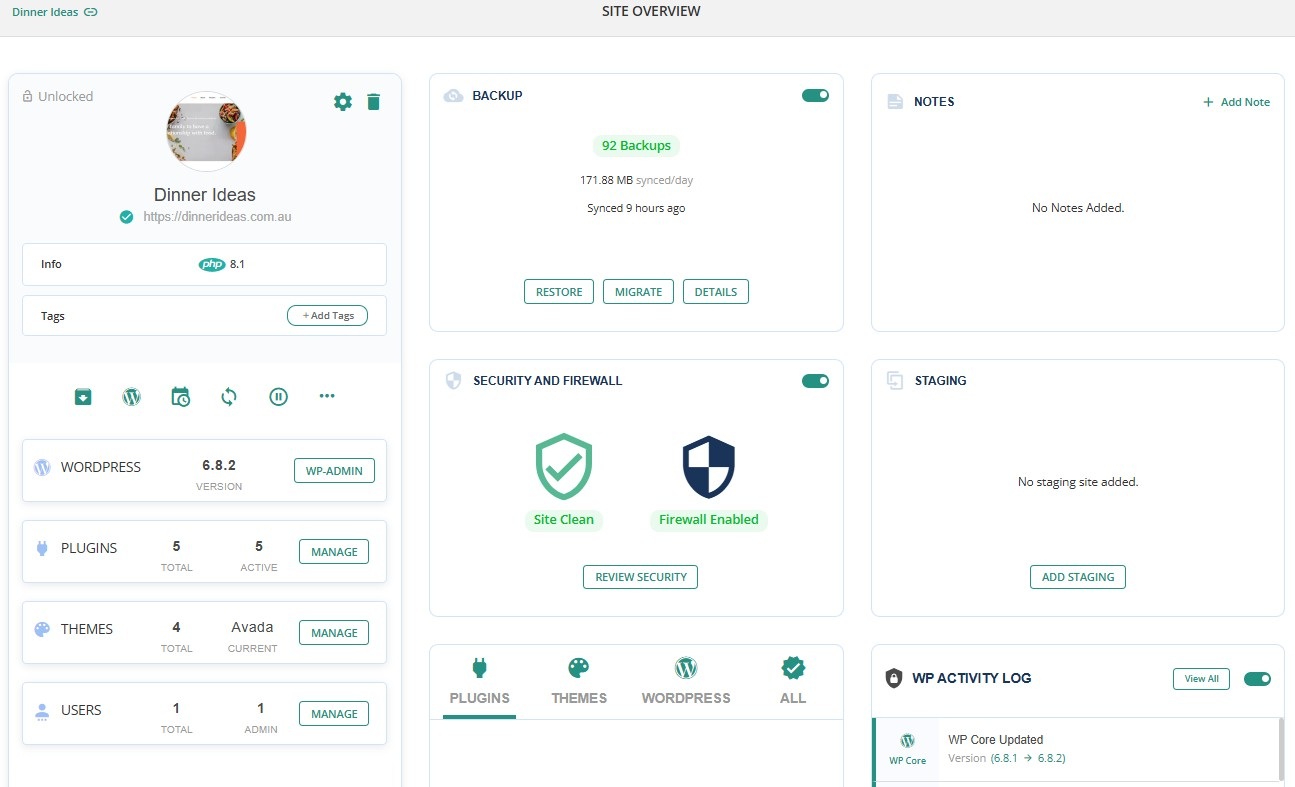Click the Dinner Ideas site thumbnail
The image size is (1295, 787).
pyautogui.click(x=206, y=132)
